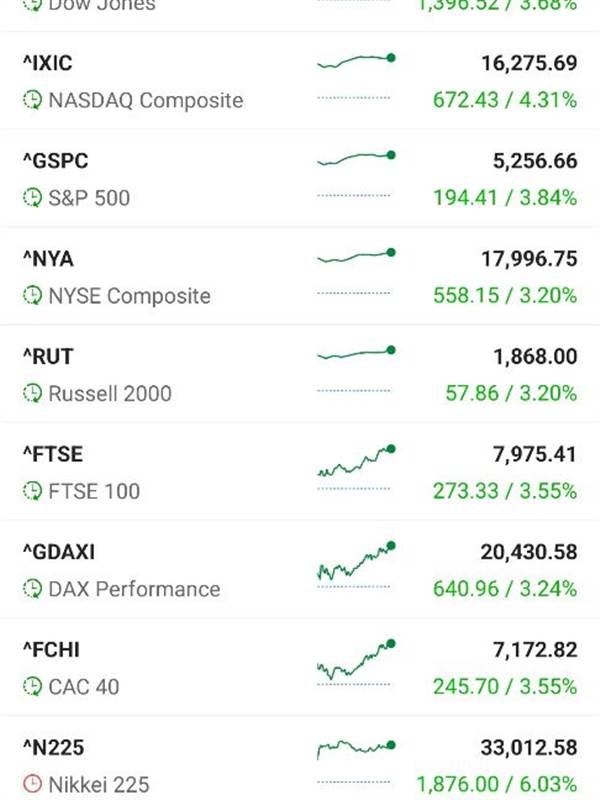Open the ^IXIC sparkline chart

(355, 63)
